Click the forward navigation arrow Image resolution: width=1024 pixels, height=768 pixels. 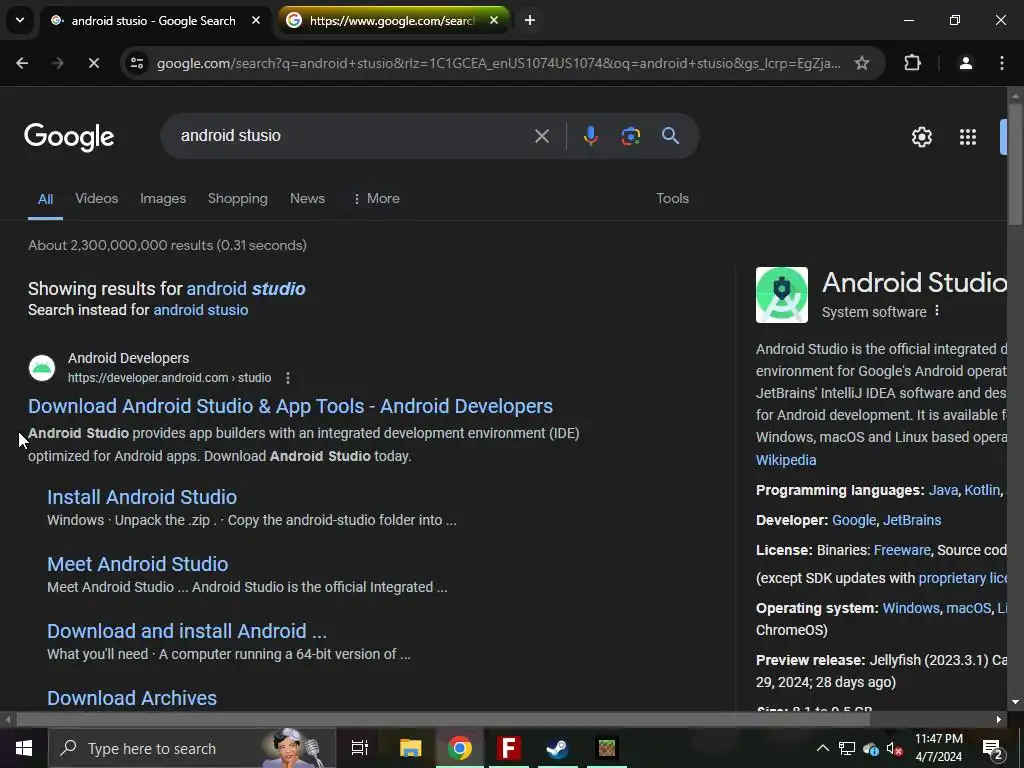point(57,63)
